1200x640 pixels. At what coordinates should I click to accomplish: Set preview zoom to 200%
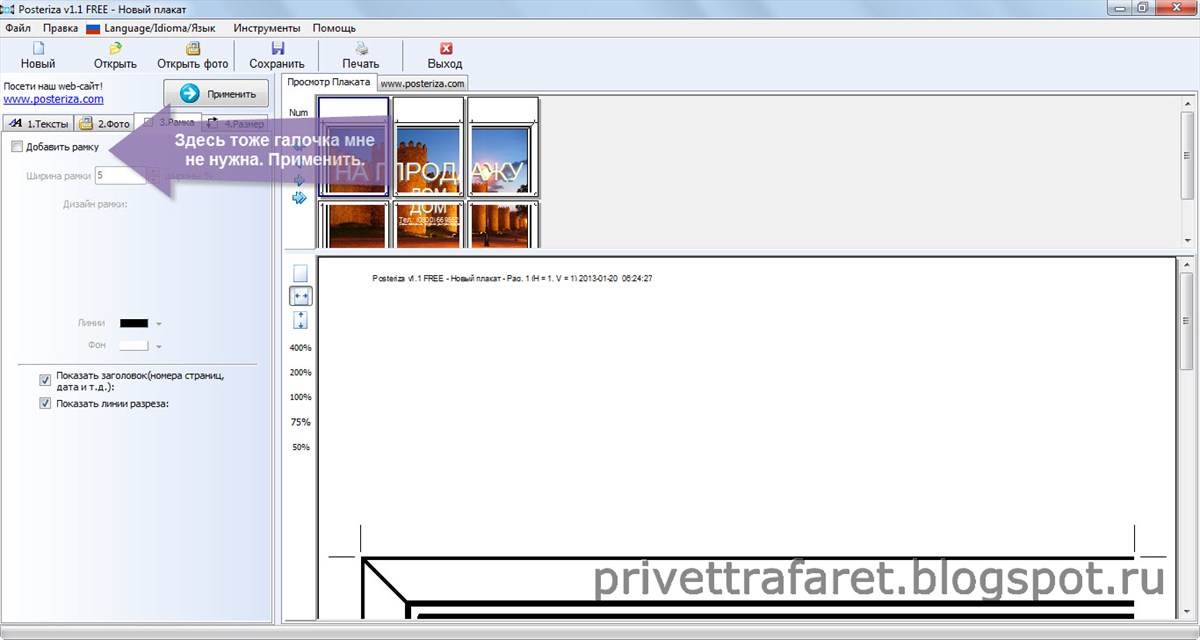click(300, 372)
